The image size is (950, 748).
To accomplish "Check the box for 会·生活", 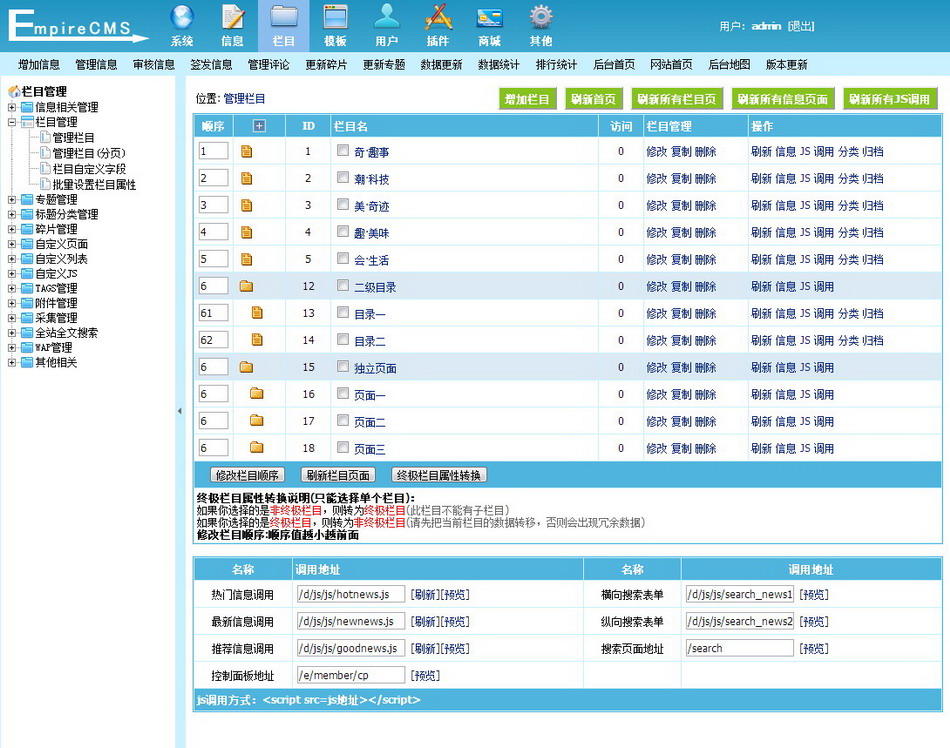I will [x=343, y=258].
